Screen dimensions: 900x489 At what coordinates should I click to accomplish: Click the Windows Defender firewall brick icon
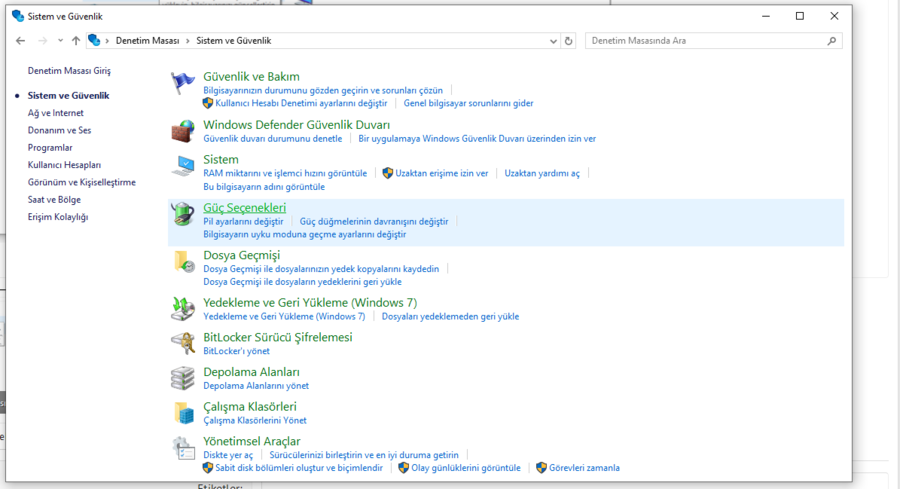pos(183,131)
